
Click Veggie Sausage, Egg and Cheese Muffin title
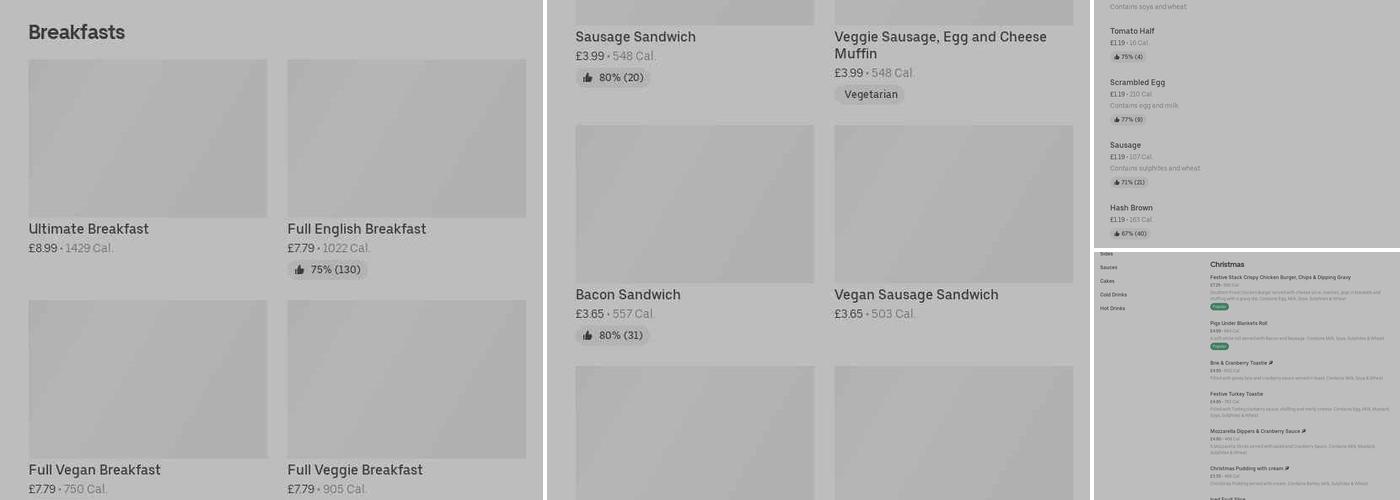[x=940, y=45]
